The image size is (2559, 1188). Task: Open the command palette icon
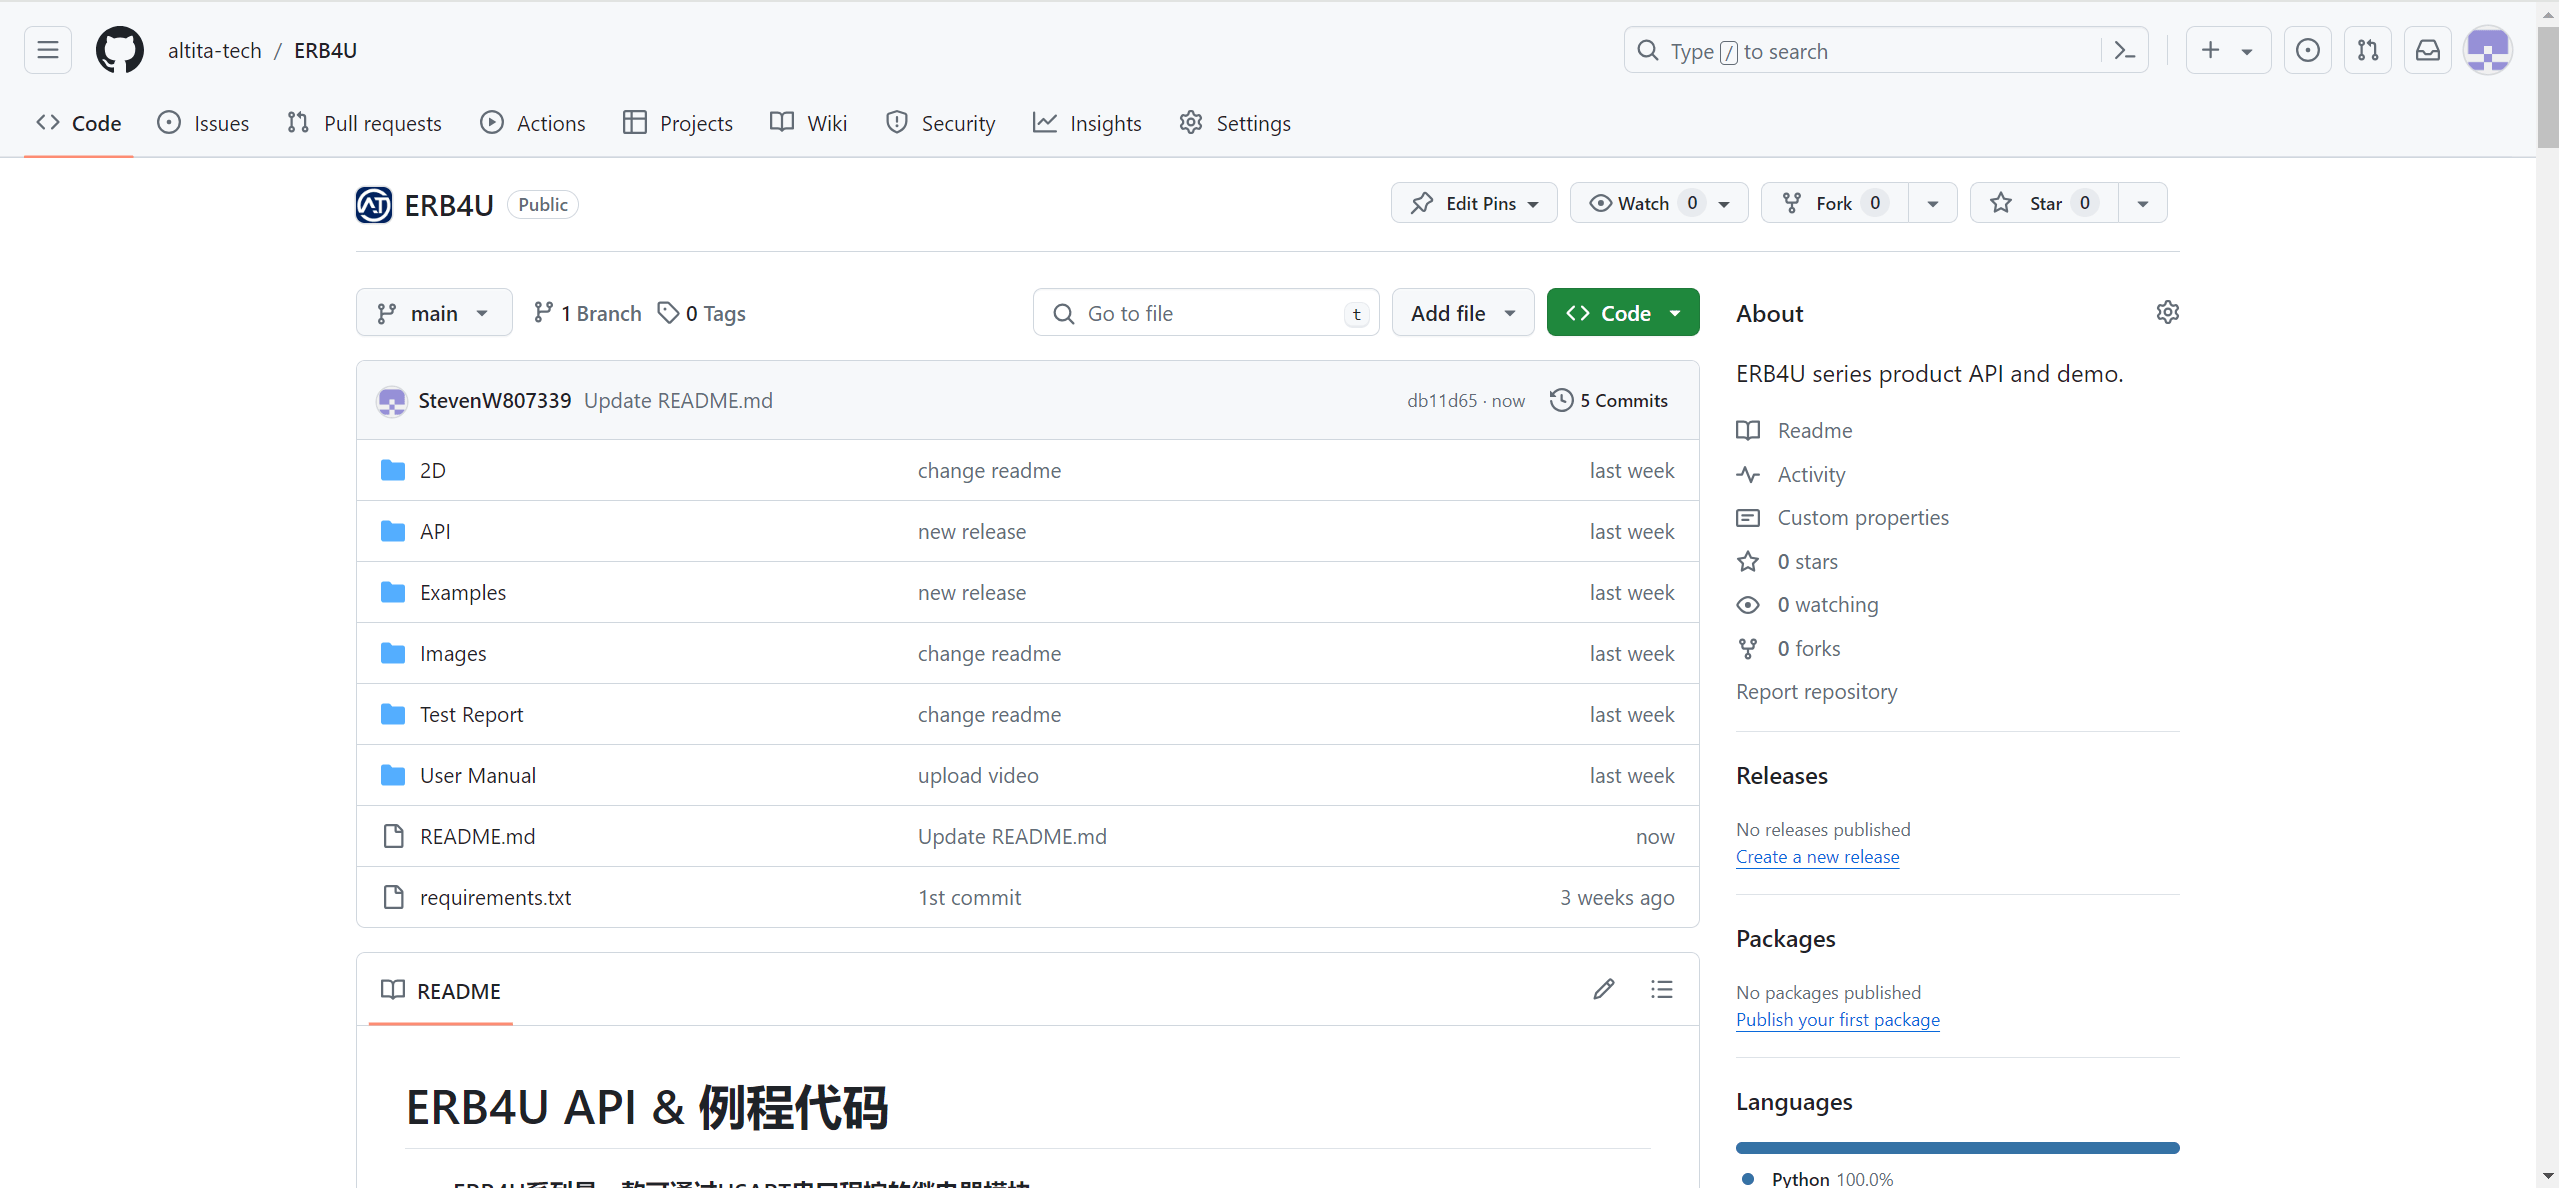2125,51
